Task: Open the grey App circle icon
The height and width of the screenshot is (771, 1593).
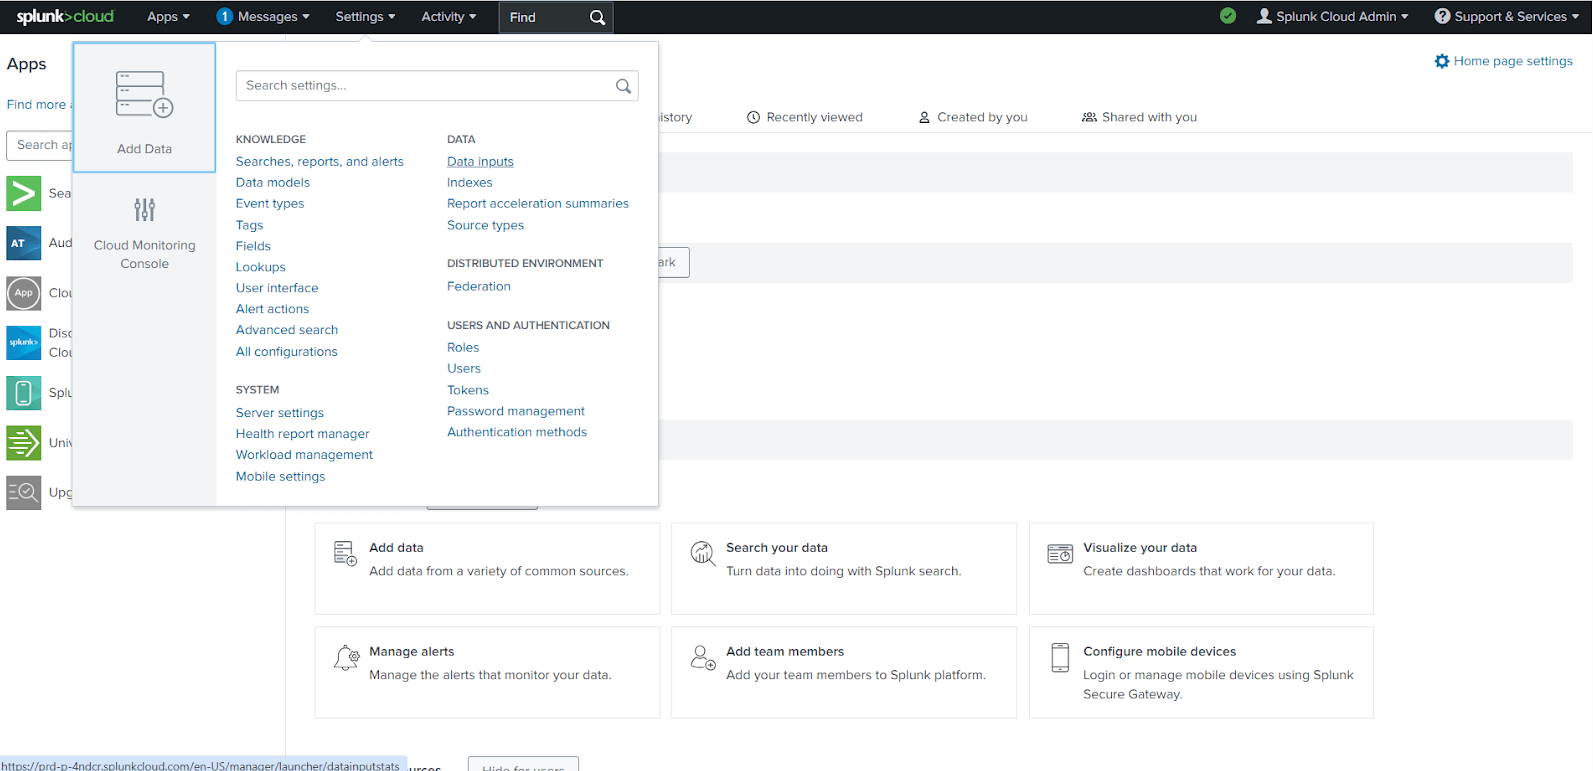Action: pos(24,293)
